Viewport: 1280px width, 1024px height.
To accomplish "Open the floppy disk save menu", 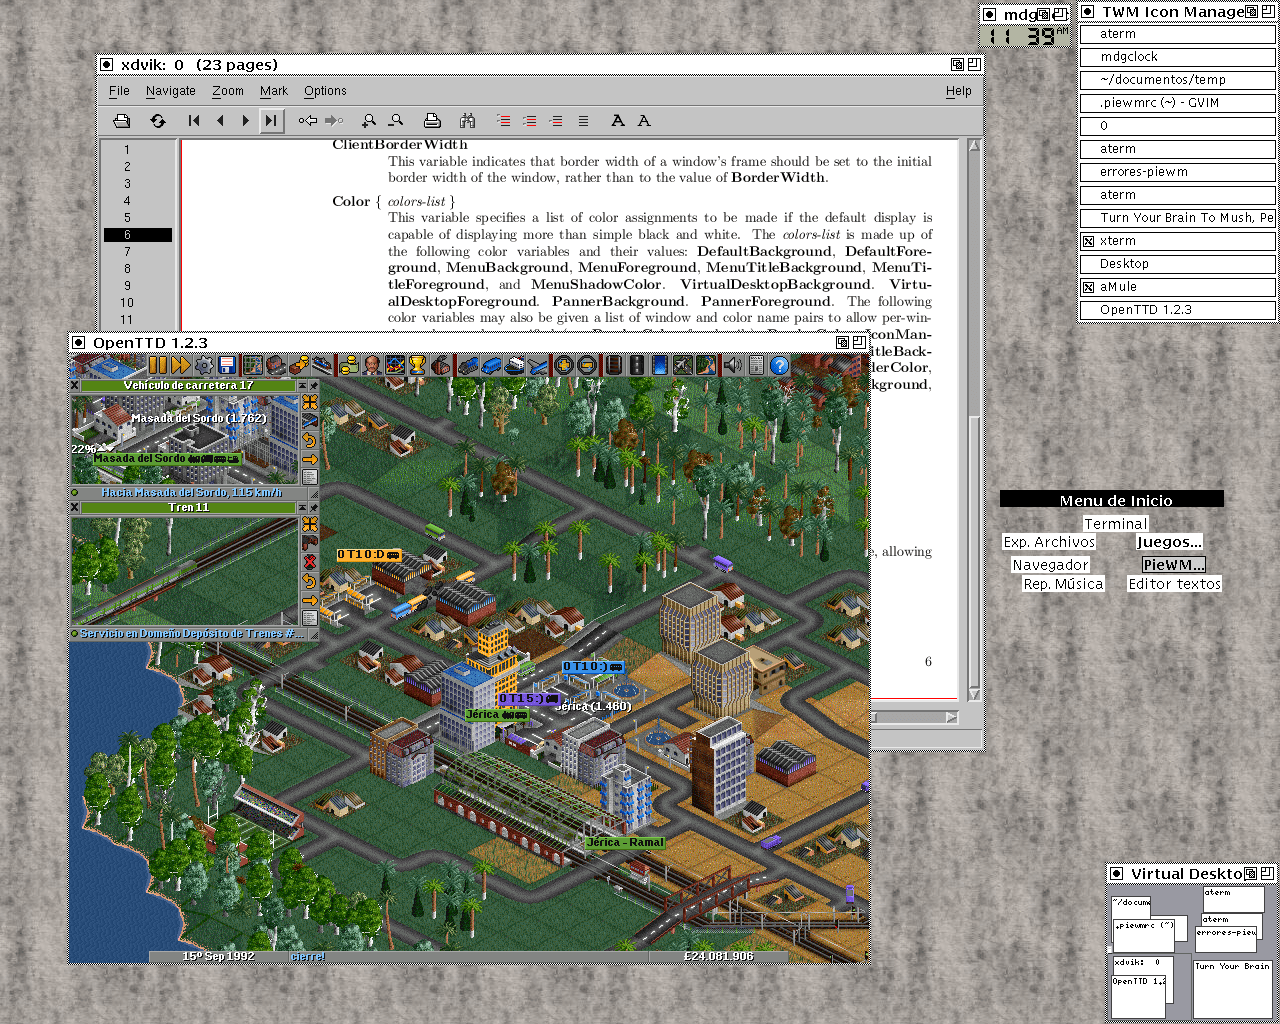I will 227,366.
